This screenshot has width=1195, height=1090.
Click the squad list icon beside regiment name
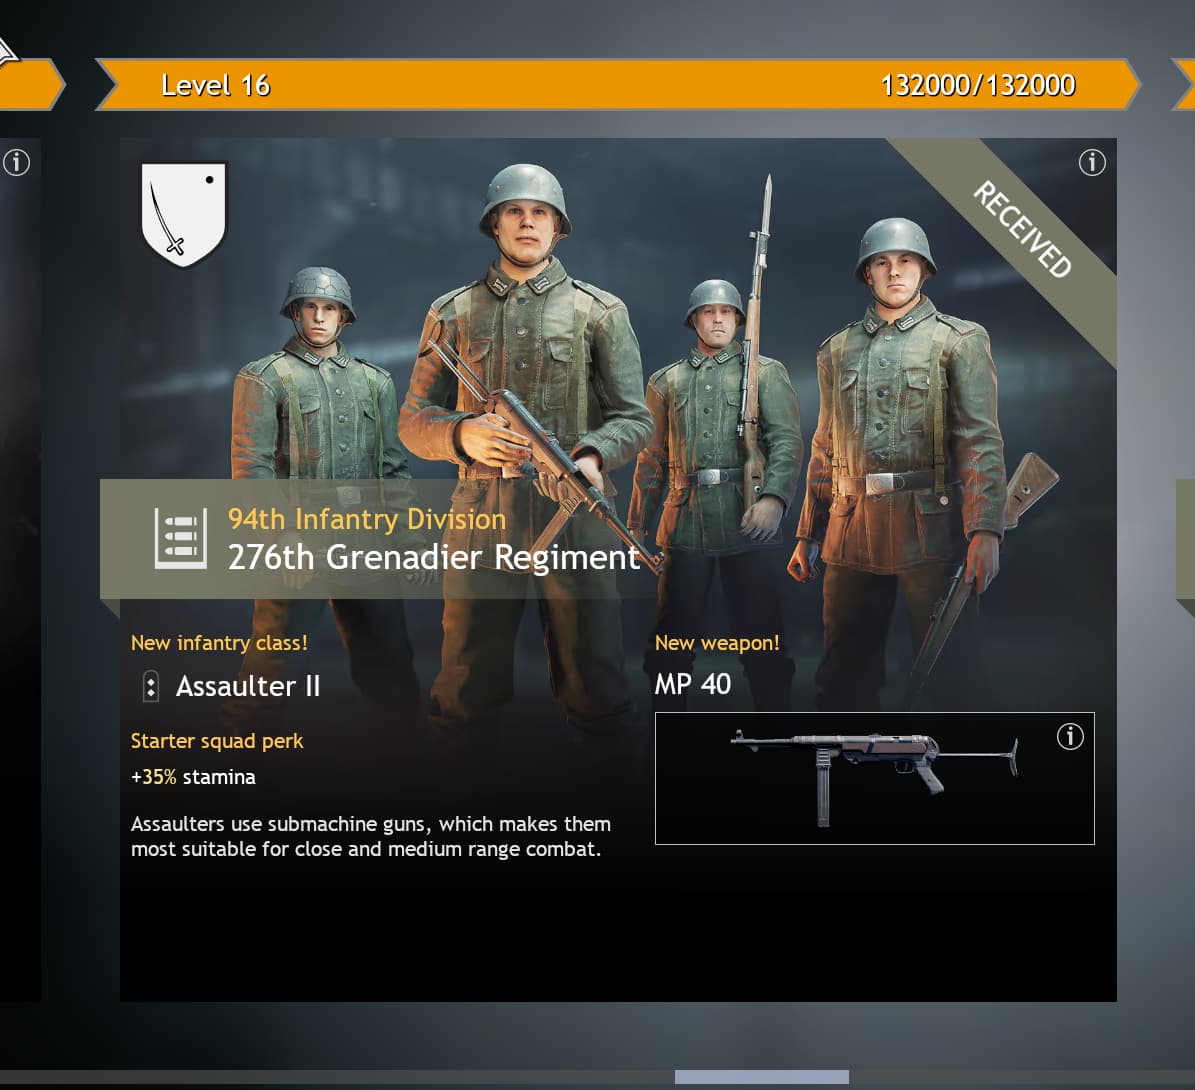pyautogui.click(x=181, y=538)
